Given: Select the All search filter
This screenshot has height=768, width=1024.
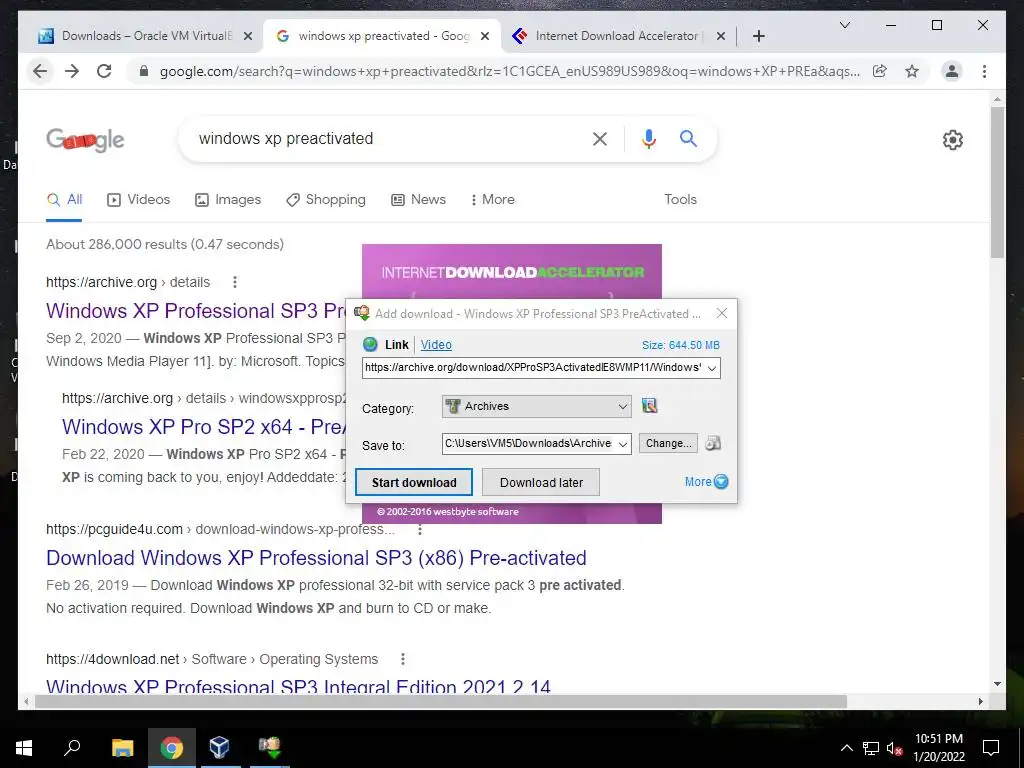Looking at the screenshot, I should pyautogui.click(x=64, y=199).
